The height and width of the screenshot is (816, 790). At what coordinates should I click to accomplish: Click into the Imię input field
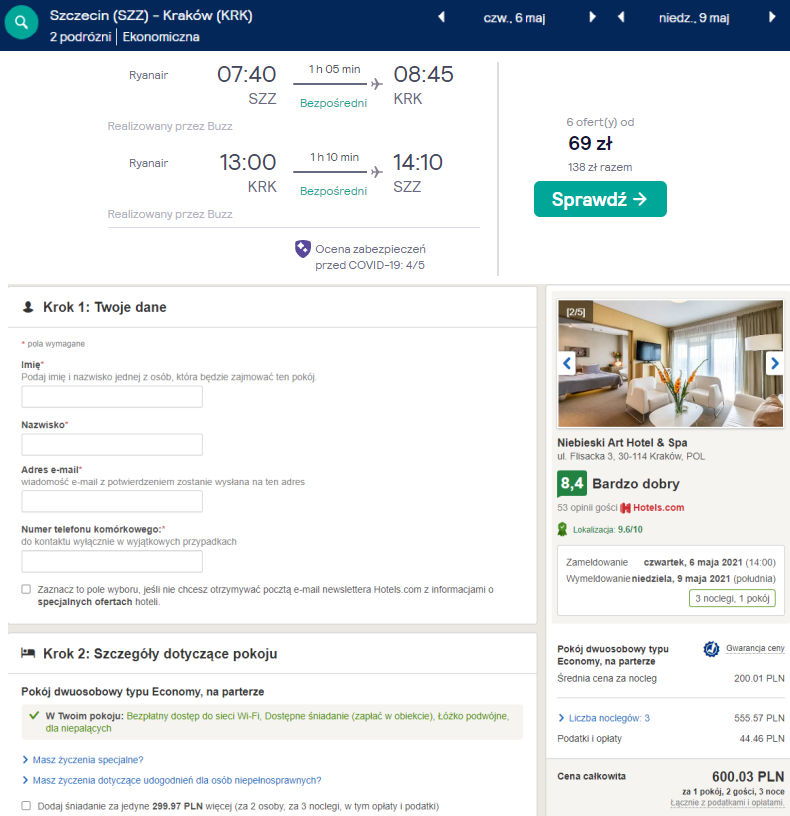(112, 397)
